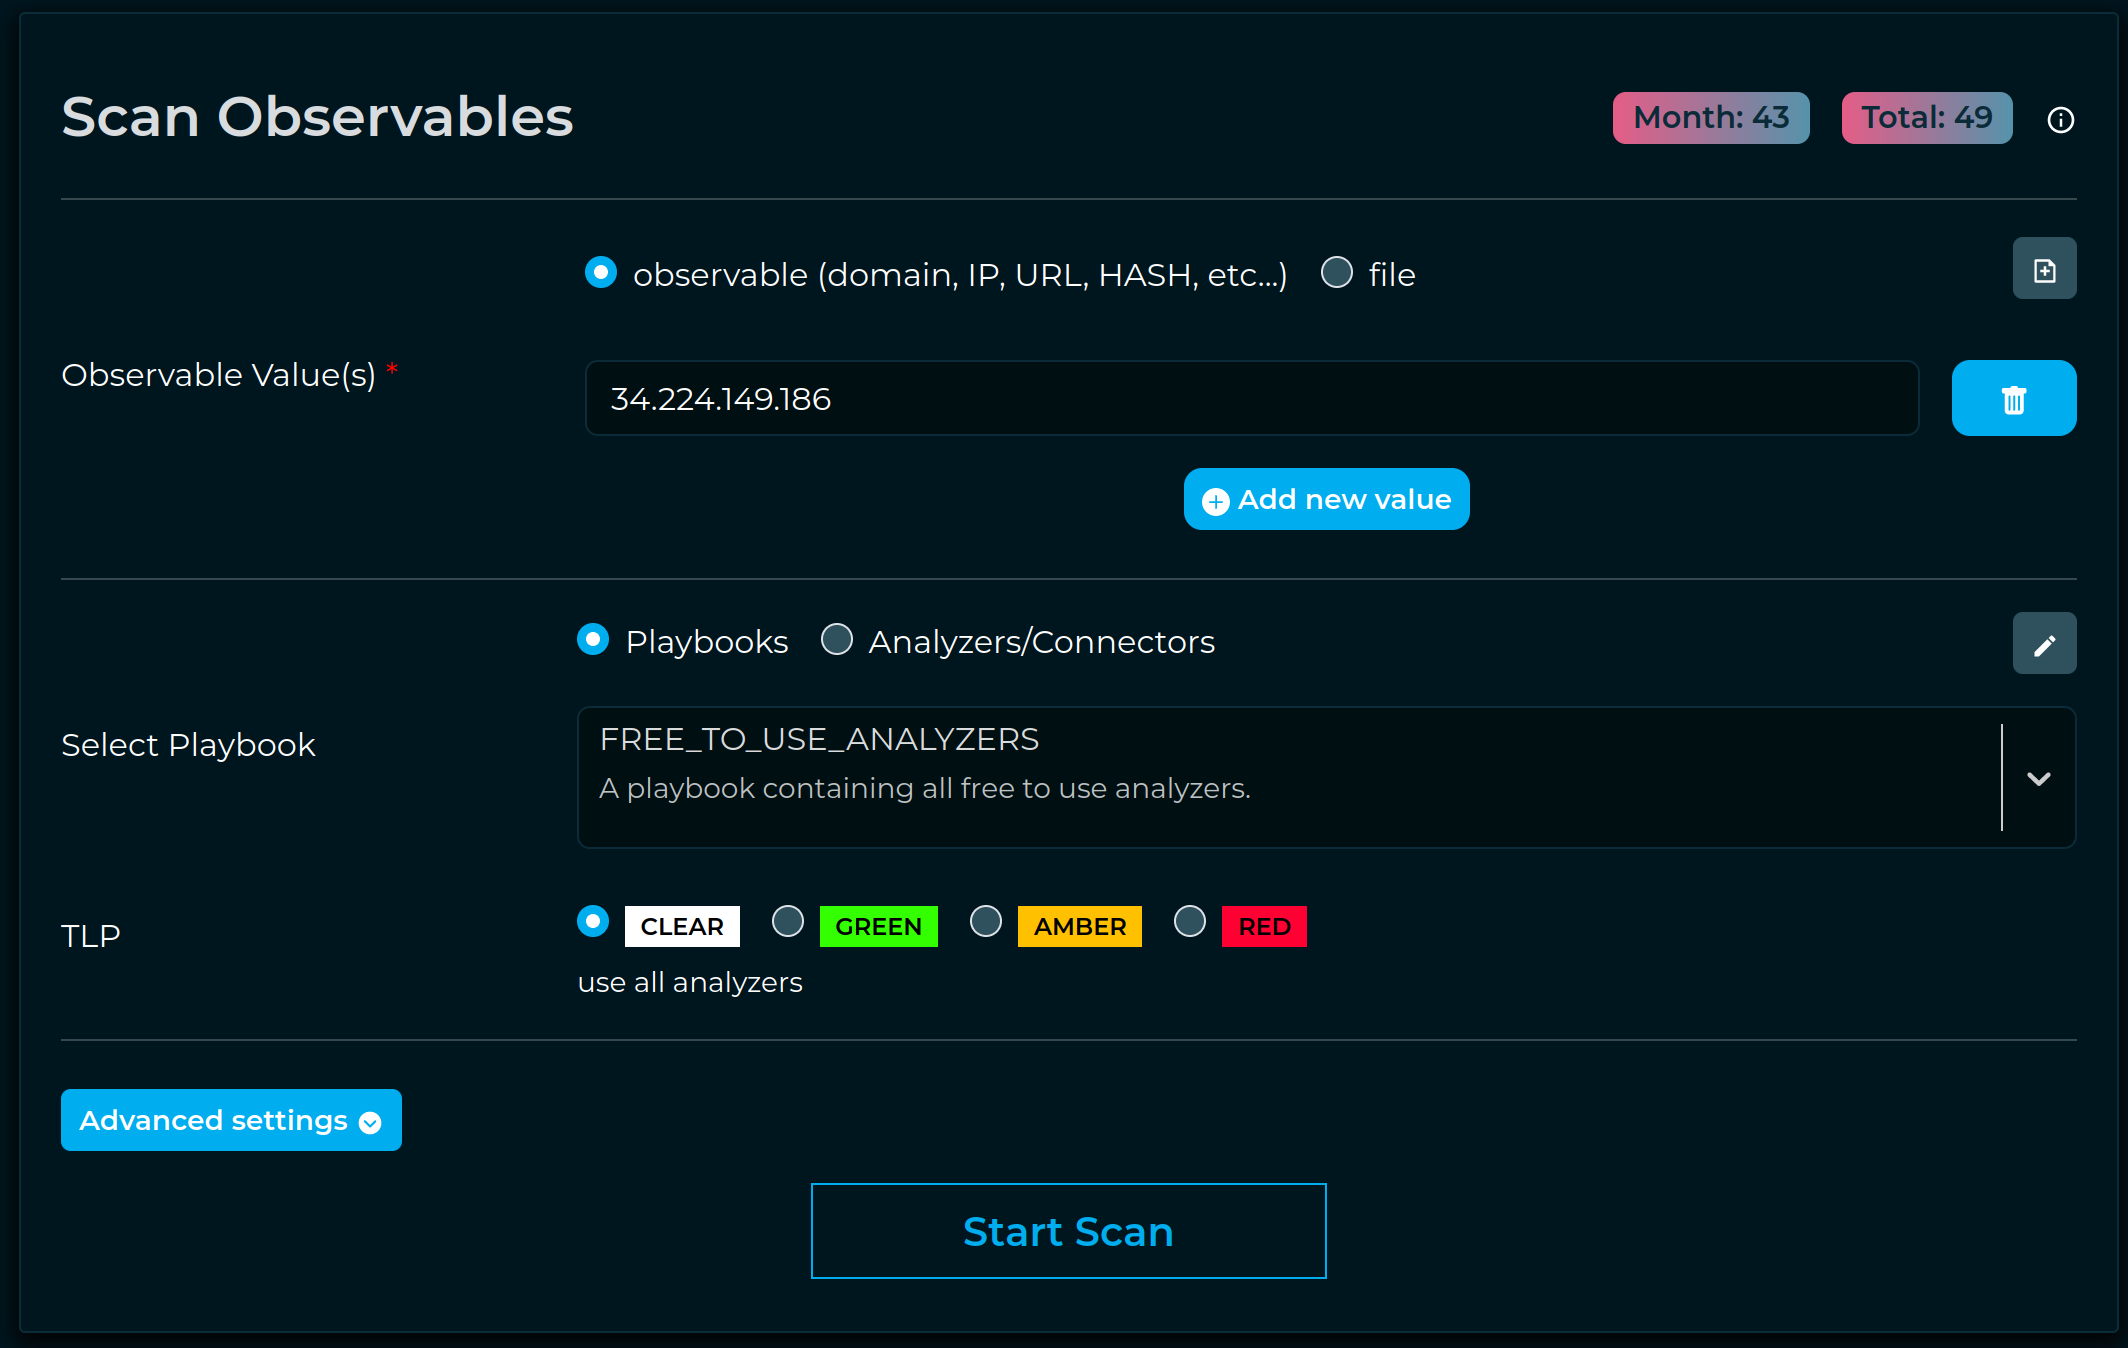This screenshot has width=2128, height=1348.
Task: Click the GREEN TLP color label
Action: [x=878, y=926]
